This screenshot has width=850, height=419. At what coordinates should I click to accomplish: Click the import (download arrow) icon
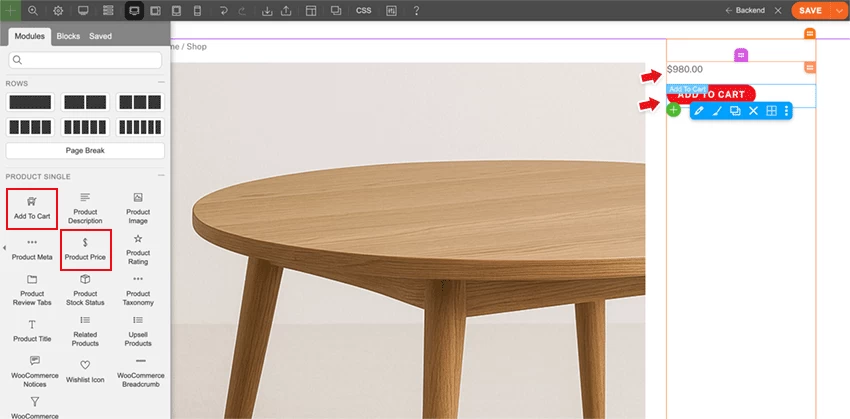point(267,10)
